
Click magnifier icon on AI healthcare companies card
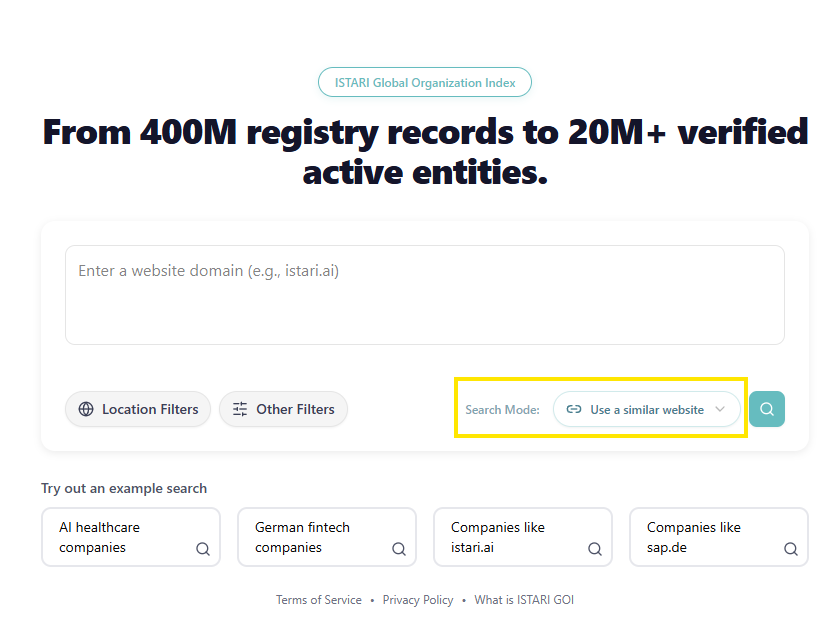202,549
